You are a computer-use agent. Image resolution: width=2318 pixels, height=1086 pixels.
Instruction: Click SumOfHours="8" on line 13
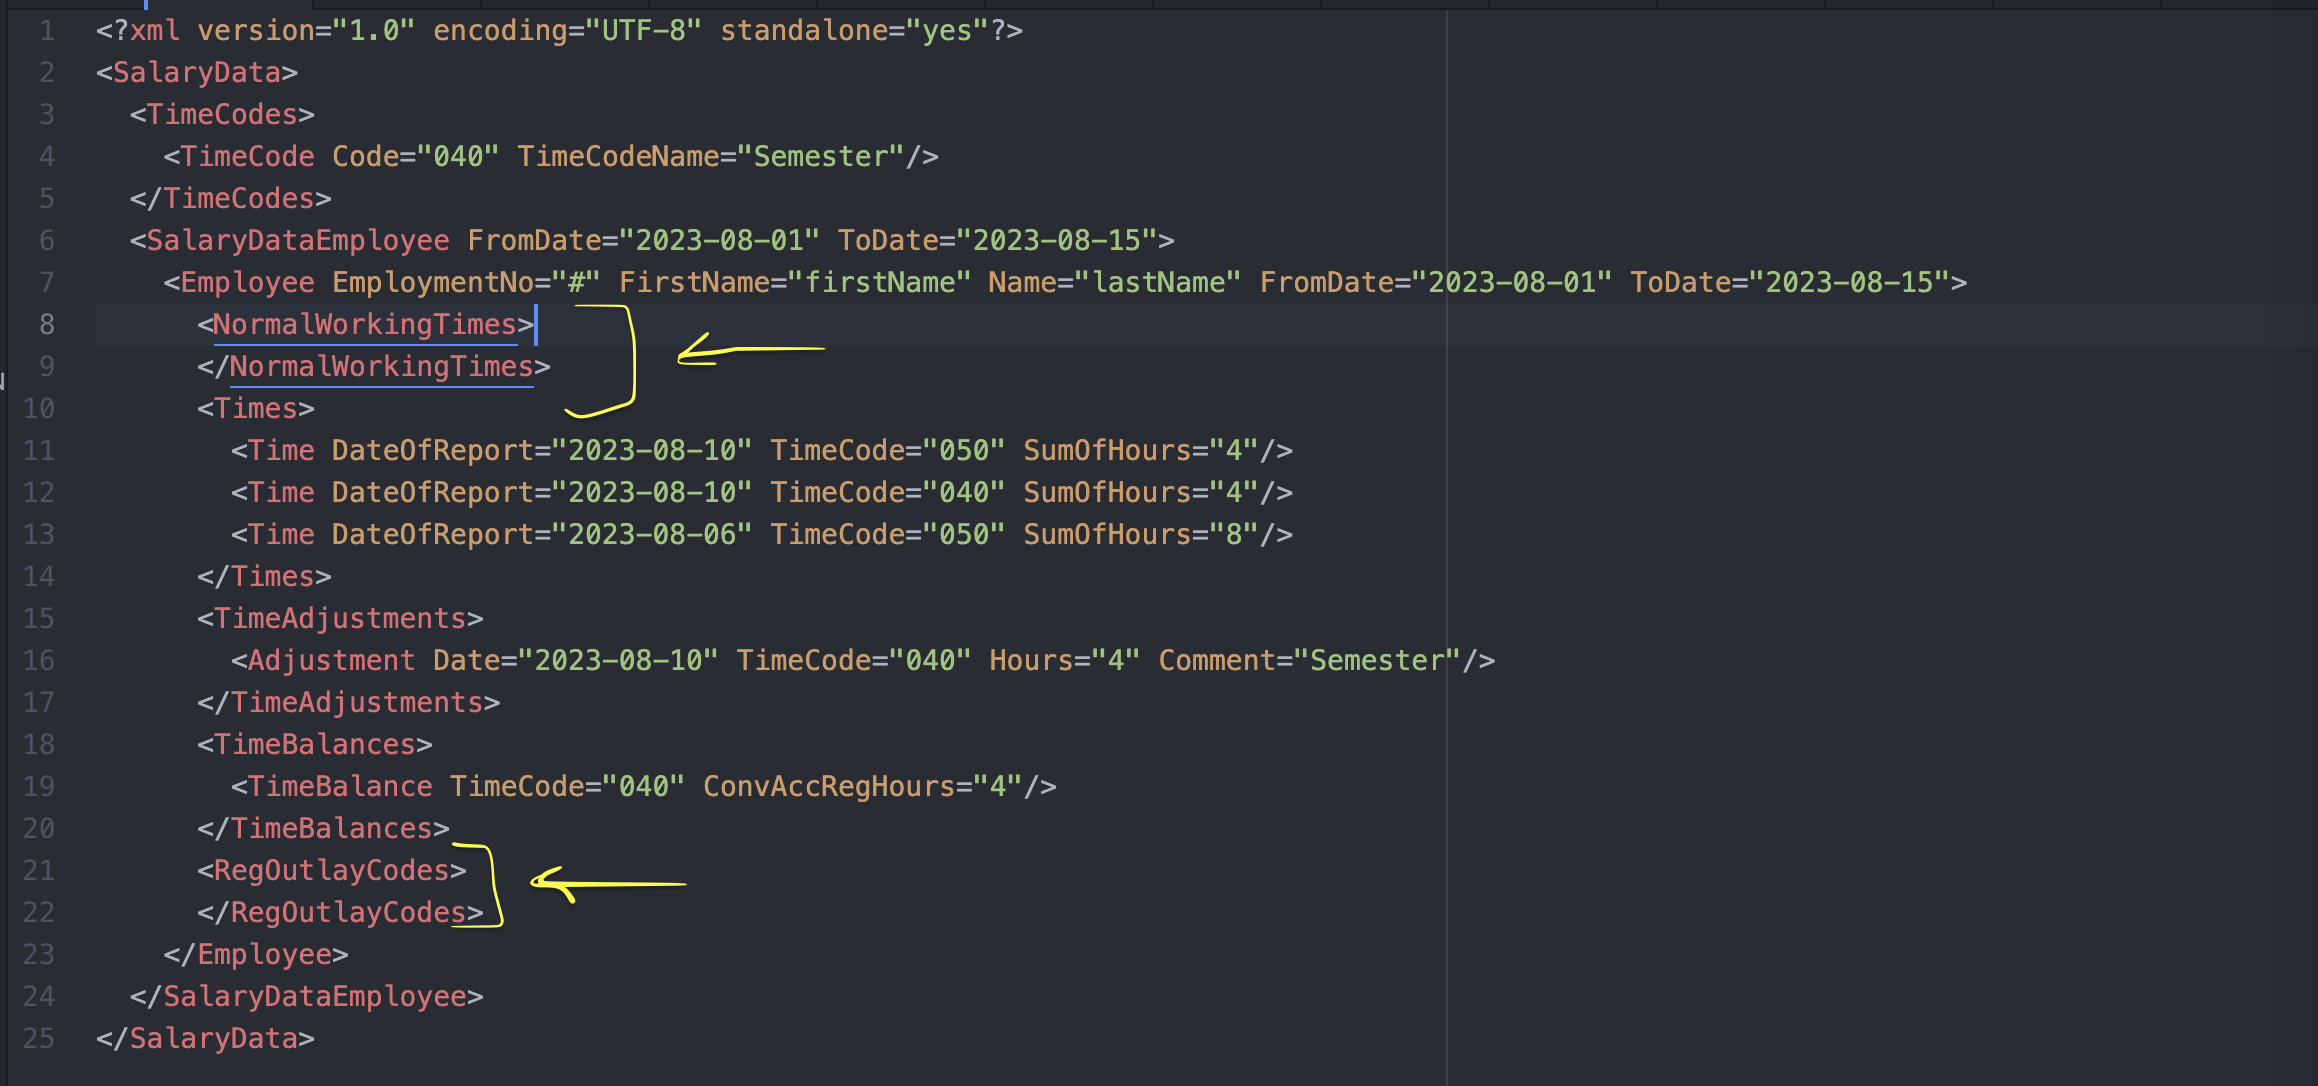coord(1140,534)
